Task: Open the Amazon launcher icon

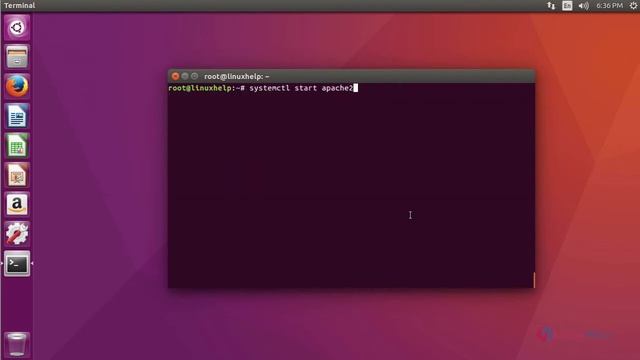Action: pyautogui.click(x=17, y=204)
